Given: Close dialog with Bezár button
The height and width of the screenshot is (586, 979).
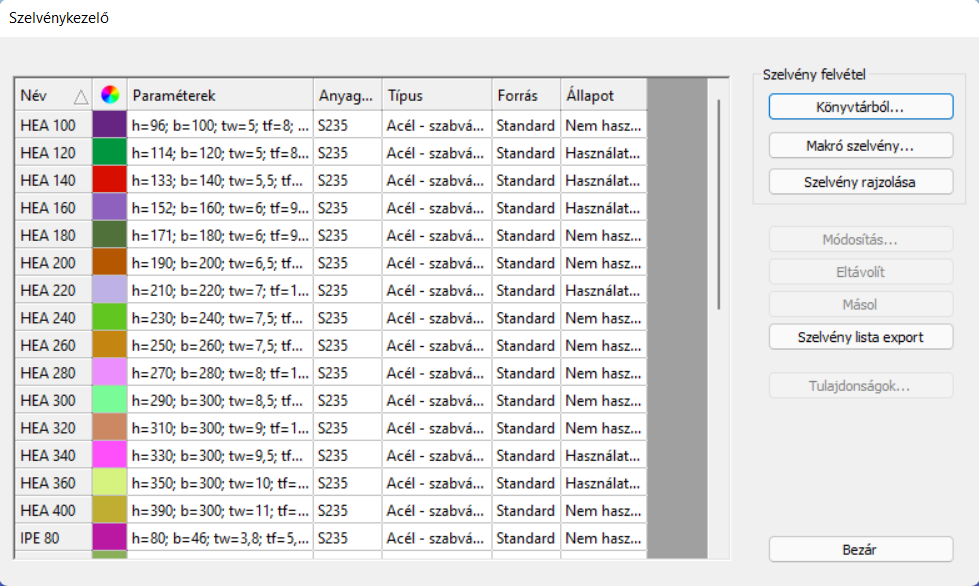Looking at the screenshot, I should tap(860, 550).
